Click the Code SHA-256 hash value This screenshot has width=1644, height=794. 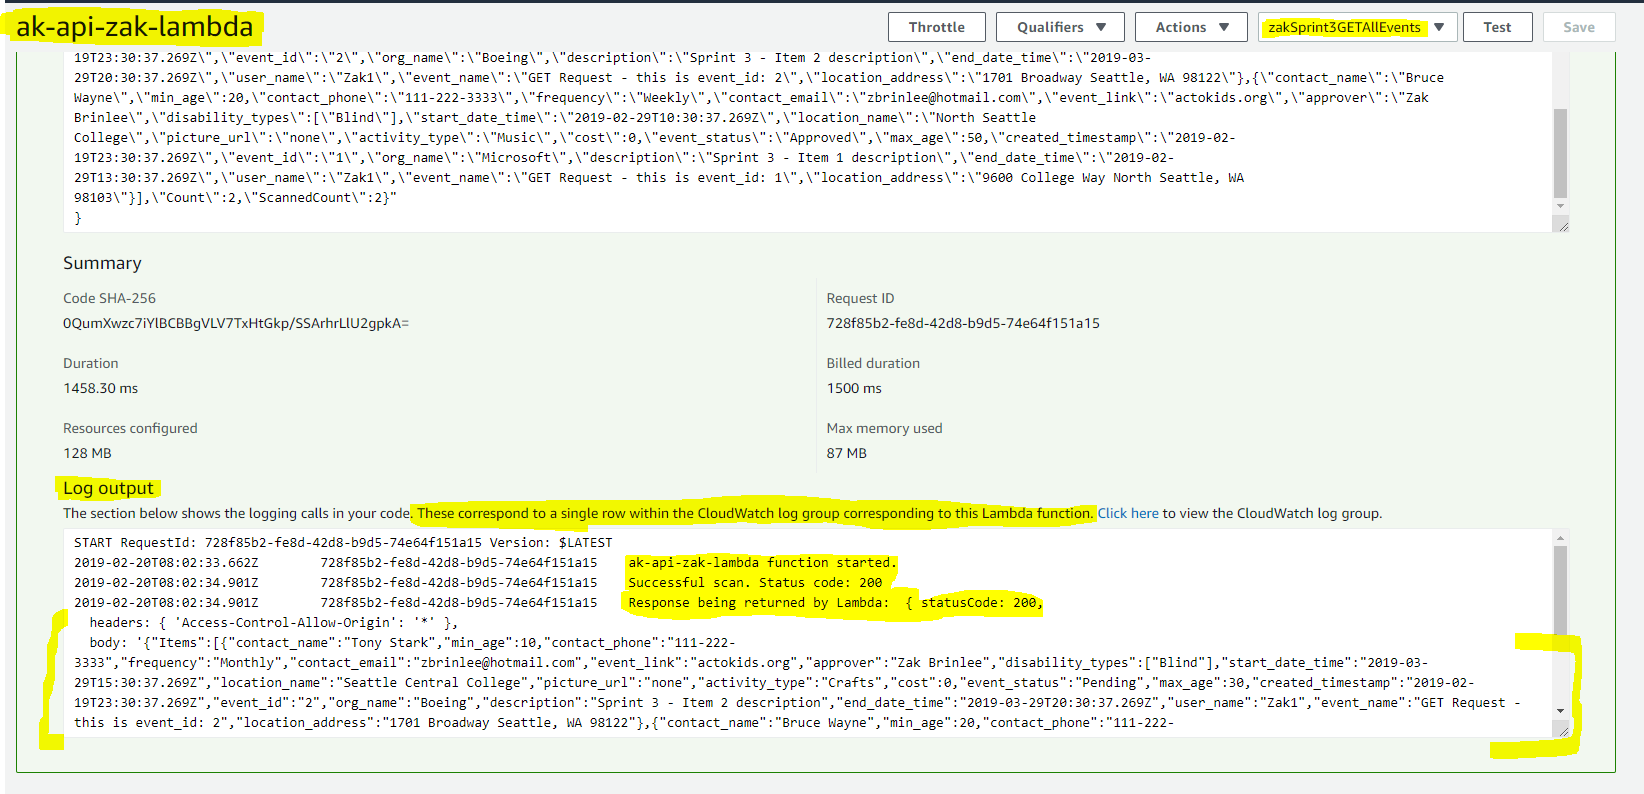point(236,323)
